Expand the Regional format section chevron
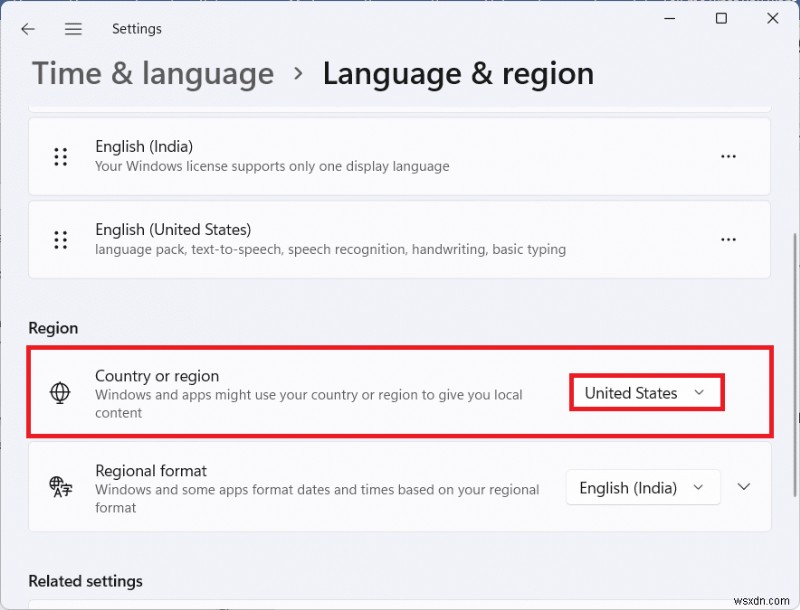This screenshot has height=610, width=800. click(x=744, y=487)
